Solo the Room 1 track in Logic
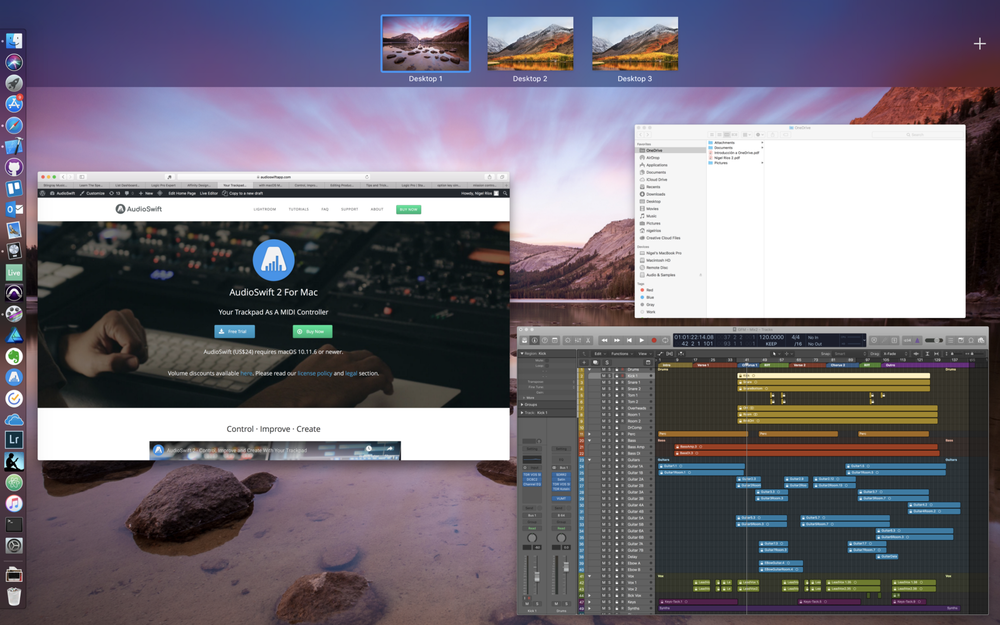Image resolution: width=1000 pixels, height=625 pixels. 610,415
